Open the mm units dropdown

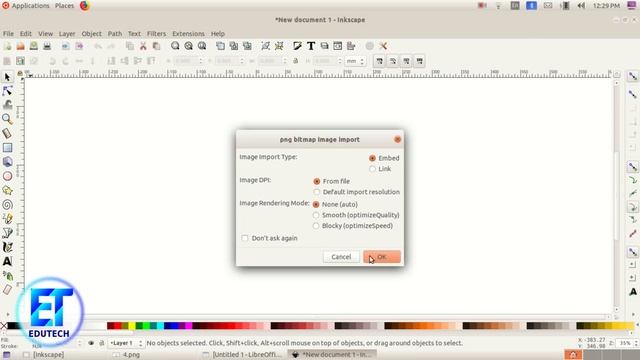click(355, 61)
